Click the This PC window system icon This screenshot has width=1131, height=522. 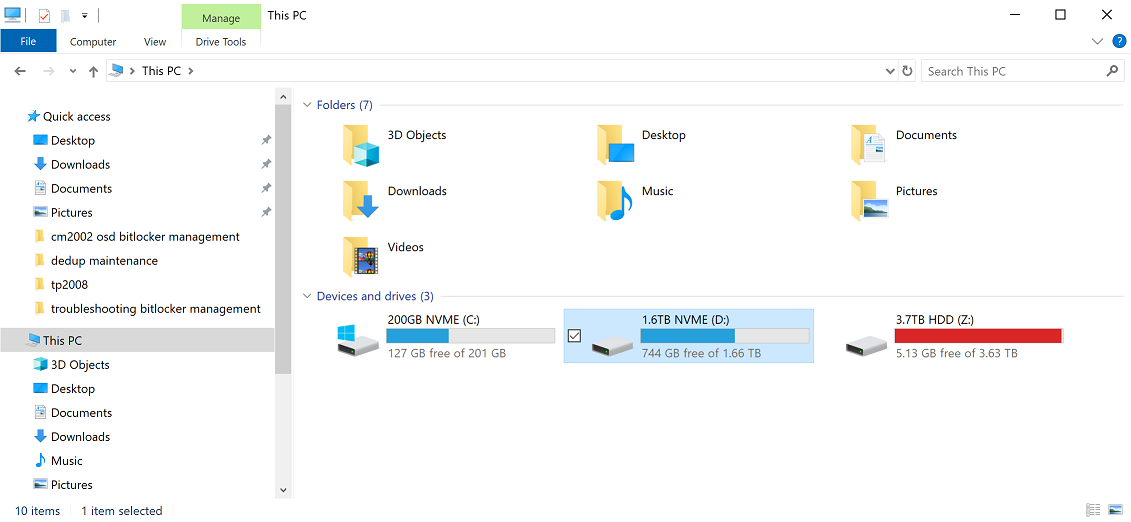coord(13,14)
